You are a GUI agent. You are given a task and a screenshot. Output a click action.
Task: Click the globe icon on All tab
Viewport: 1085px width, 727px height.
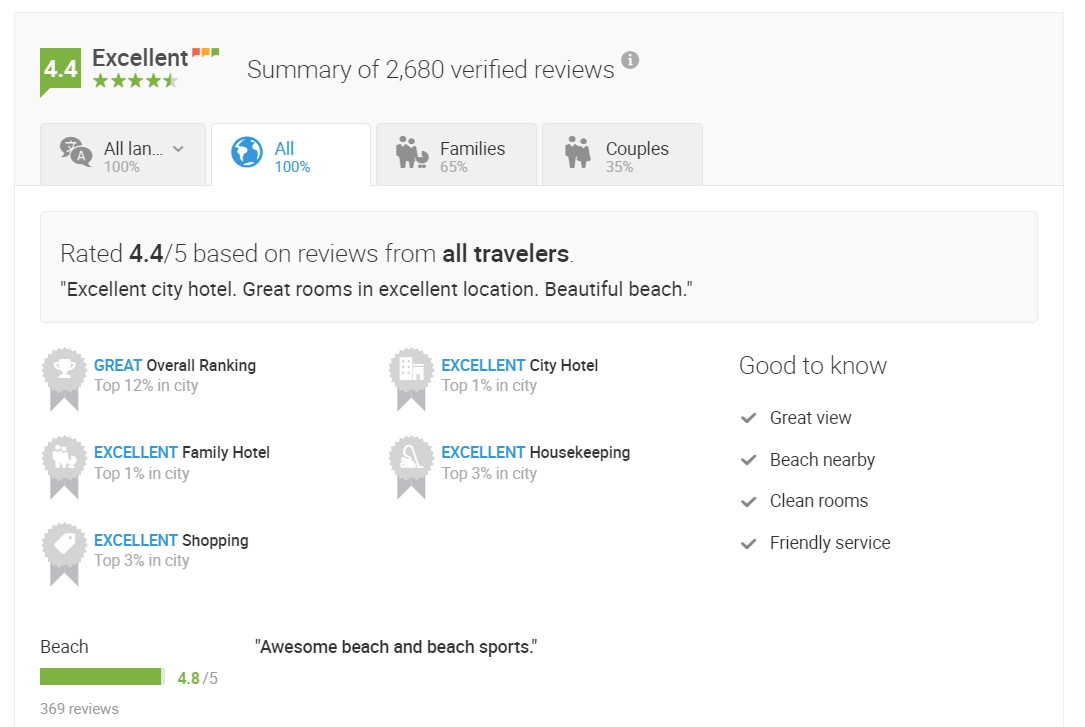(246, 153)
